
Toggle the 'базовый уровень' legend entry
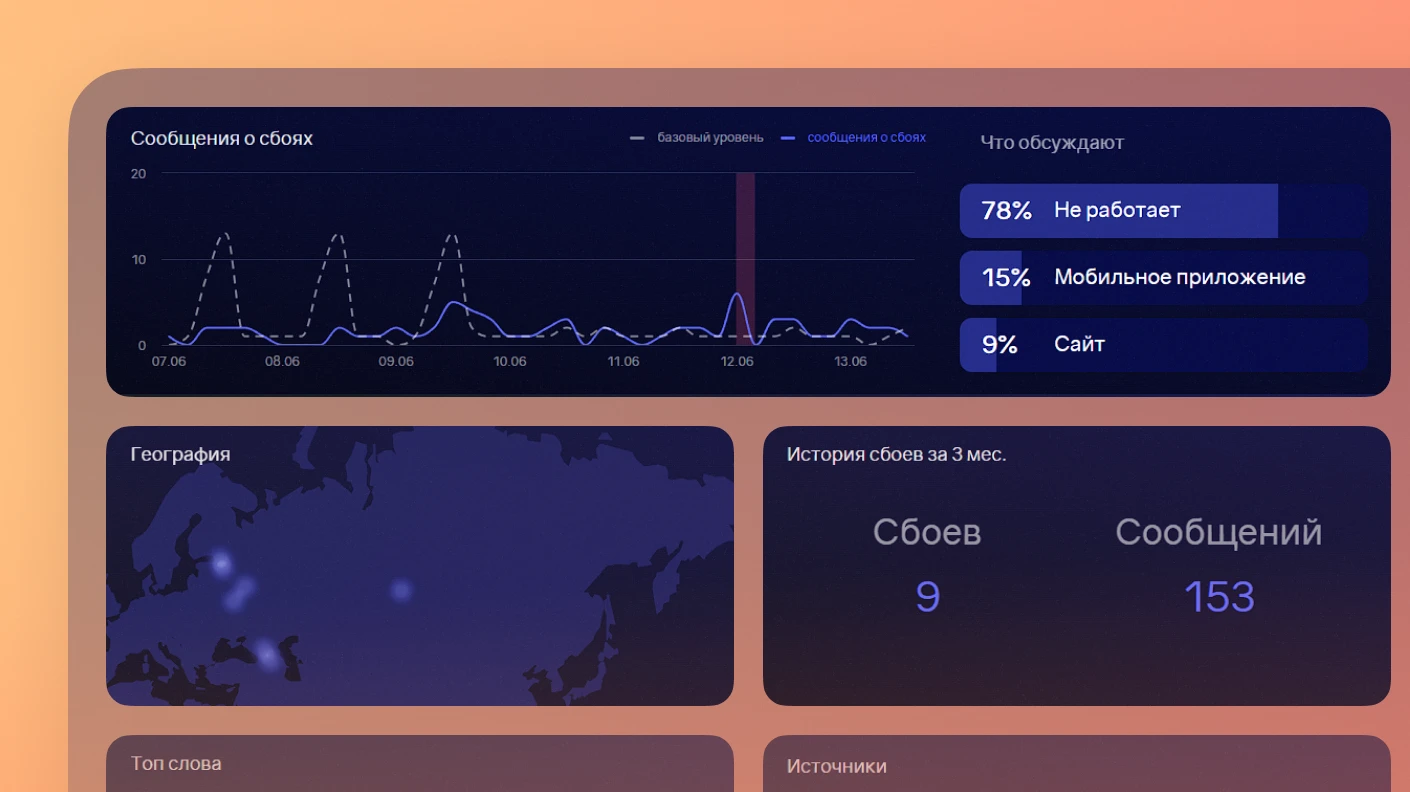pyautogui.click(x=696, y=138)
